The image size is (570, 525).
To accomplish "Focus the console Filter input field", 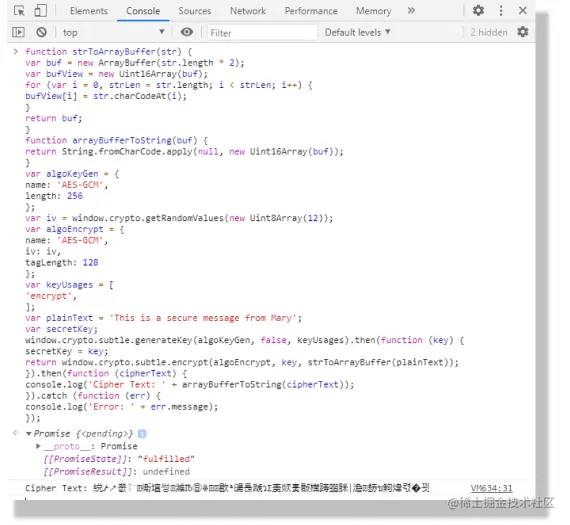I will coord(262,33).
